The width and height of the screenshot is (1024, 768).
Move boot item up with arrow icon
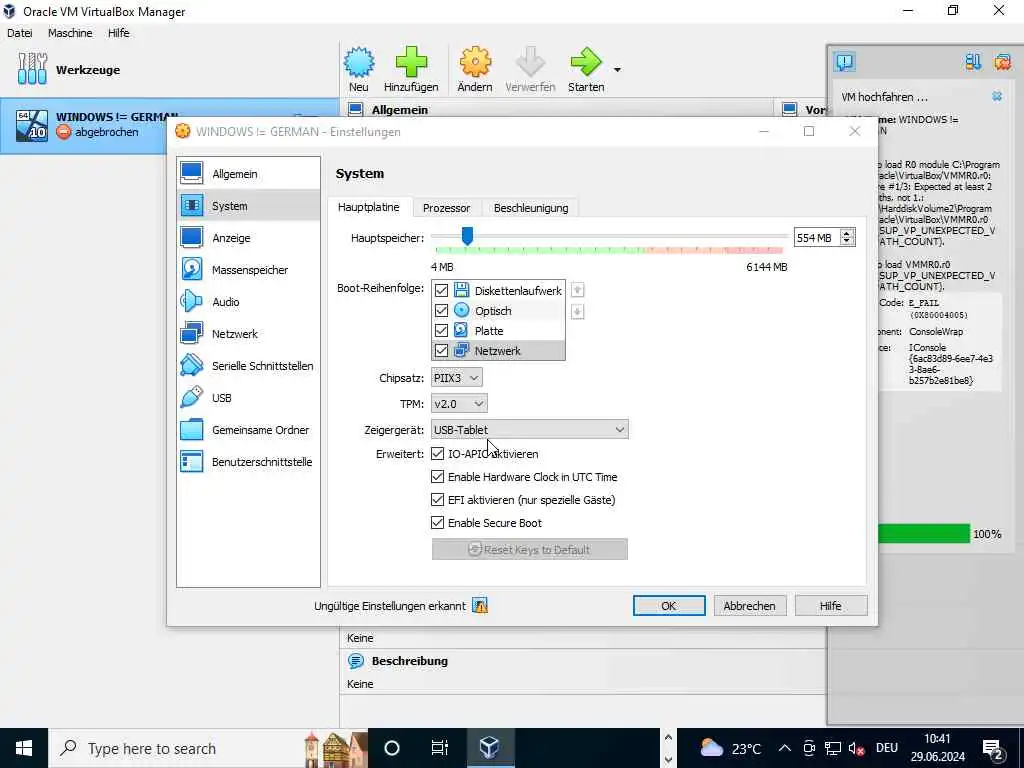577,290
